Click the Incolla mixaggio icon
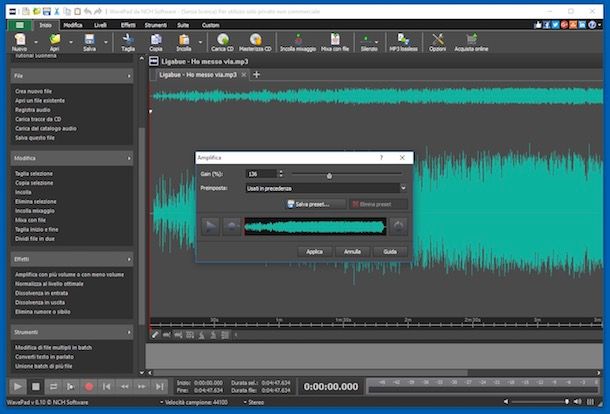The width and height of the screenshot is (610, 414). click(298, 42)
